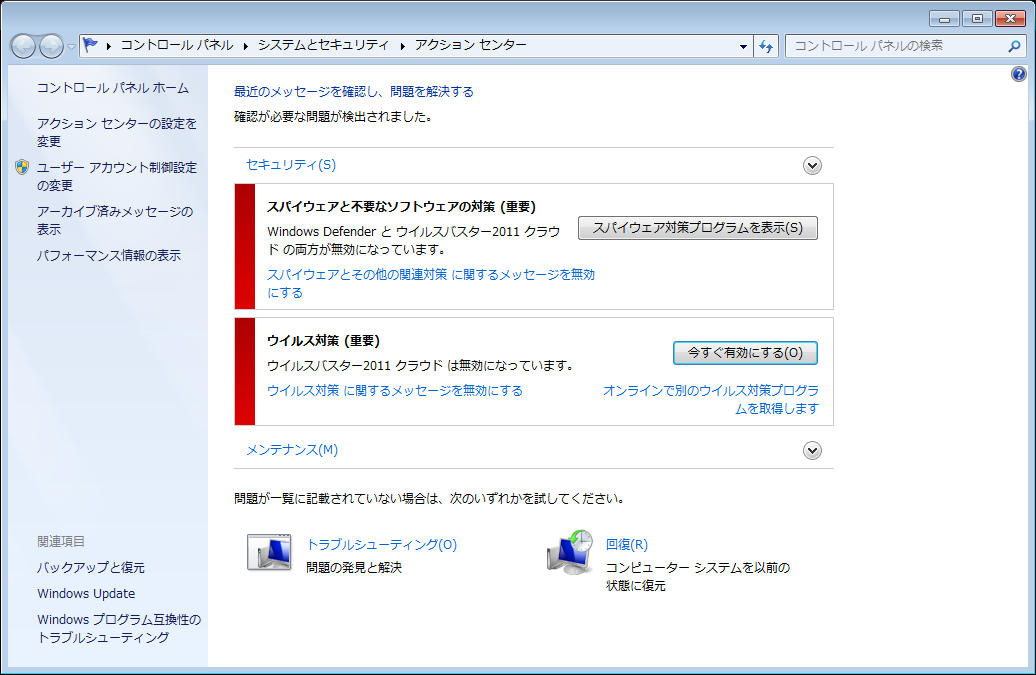Click the troubleshooting monitor icon
Screen dimensions: 1036x675
tap(269, 553)
